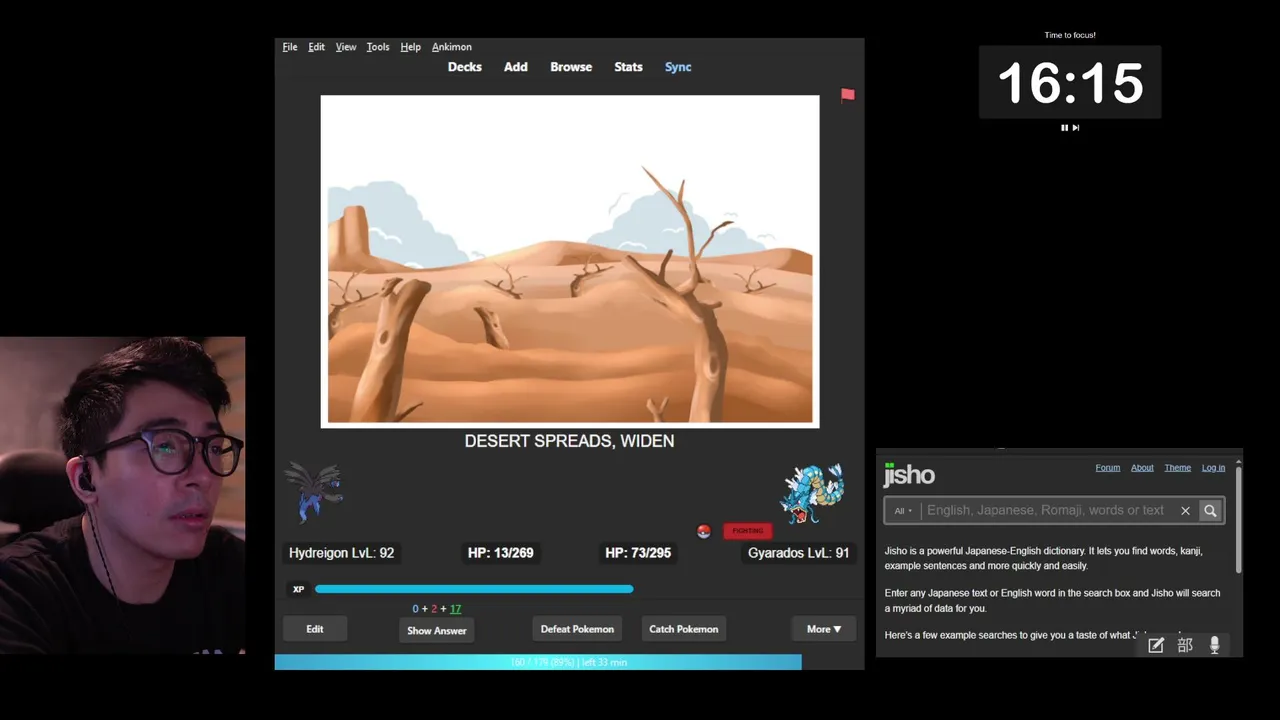
Task: Open Browse in the Anki toolbar
Action: point(571,67)
